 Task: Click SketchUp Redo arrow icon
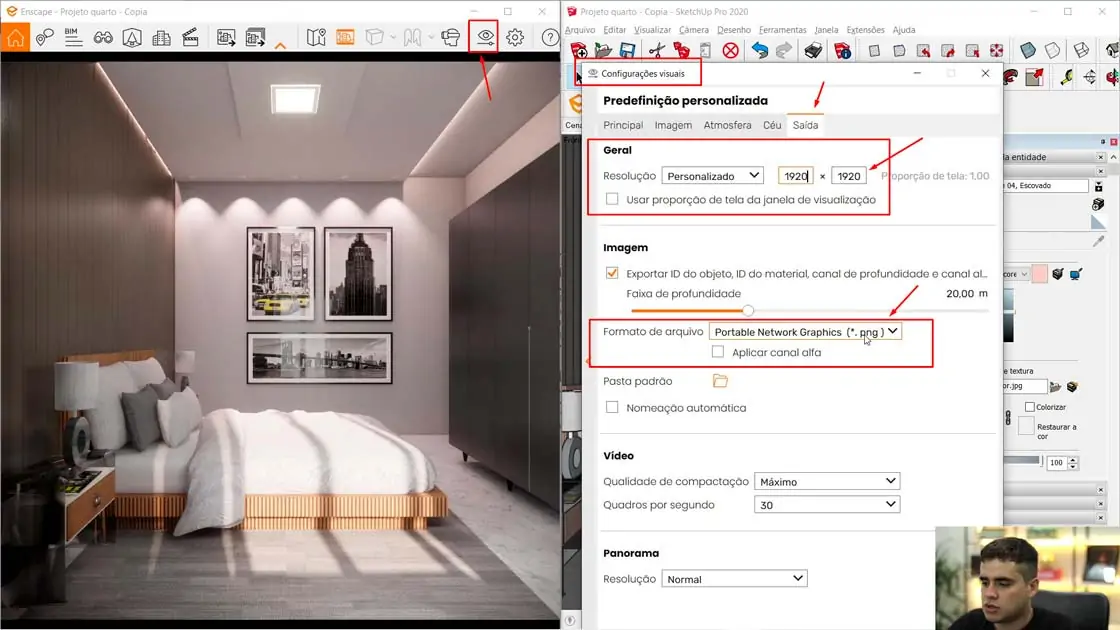[784, 50]
